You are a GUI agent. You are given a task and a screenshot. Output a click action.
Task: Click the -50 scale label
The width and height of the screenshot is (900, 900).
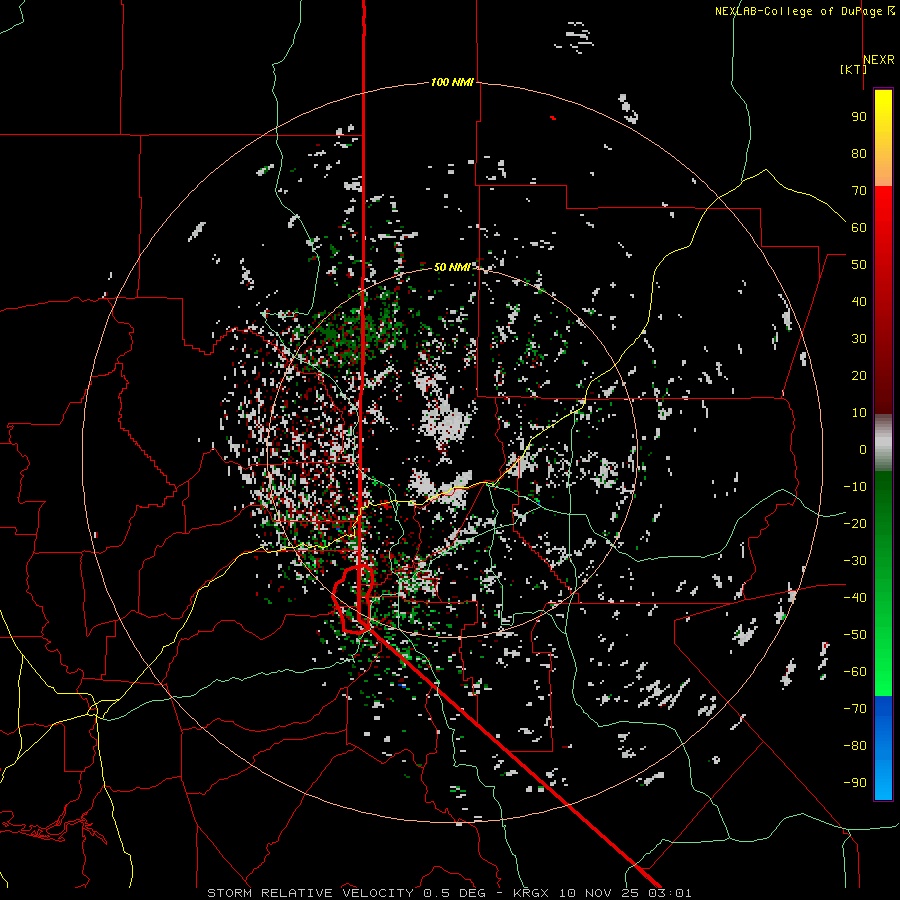pos(855,635)
